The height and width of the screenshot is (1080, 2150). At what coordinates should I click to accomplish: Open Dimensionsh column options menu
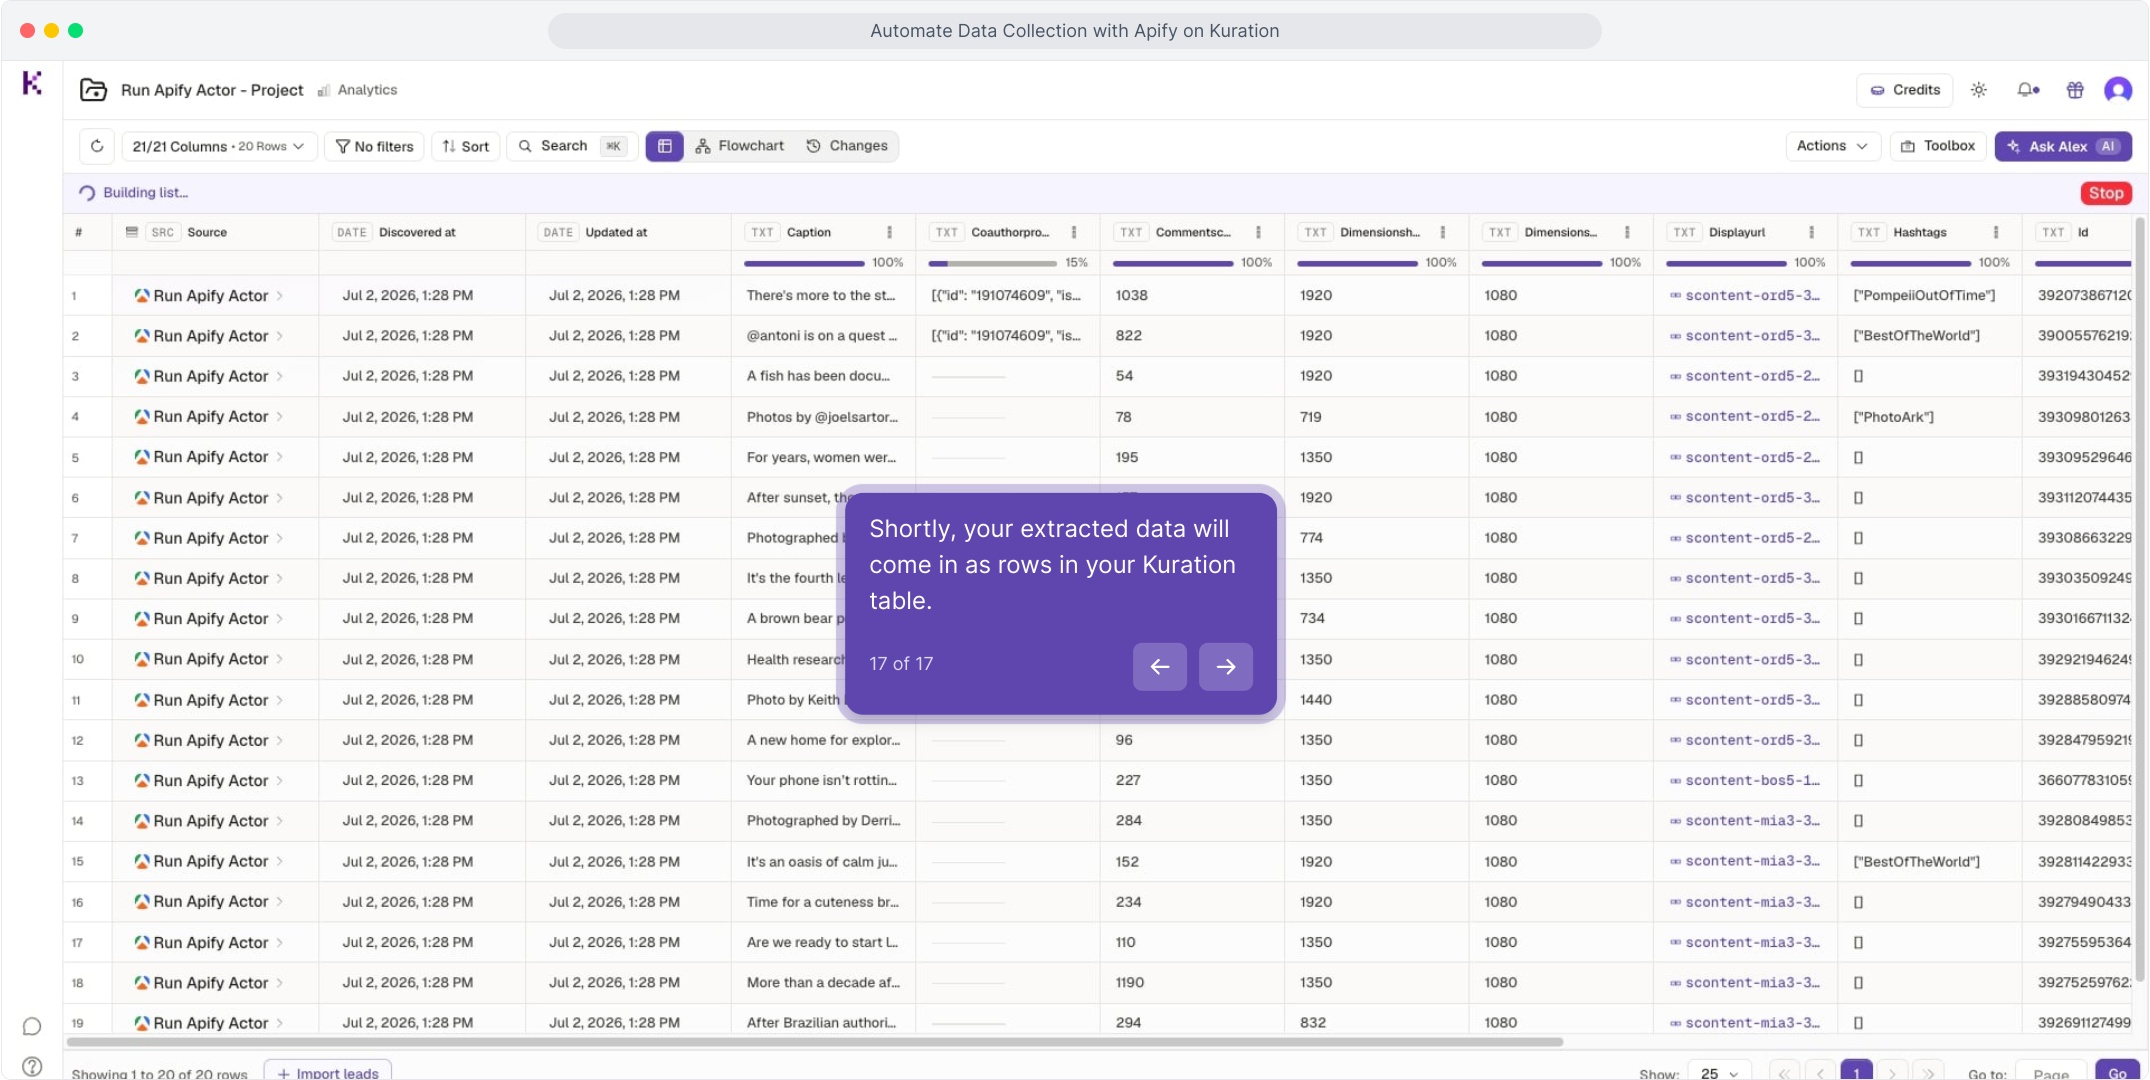[x=1443, y=232]
